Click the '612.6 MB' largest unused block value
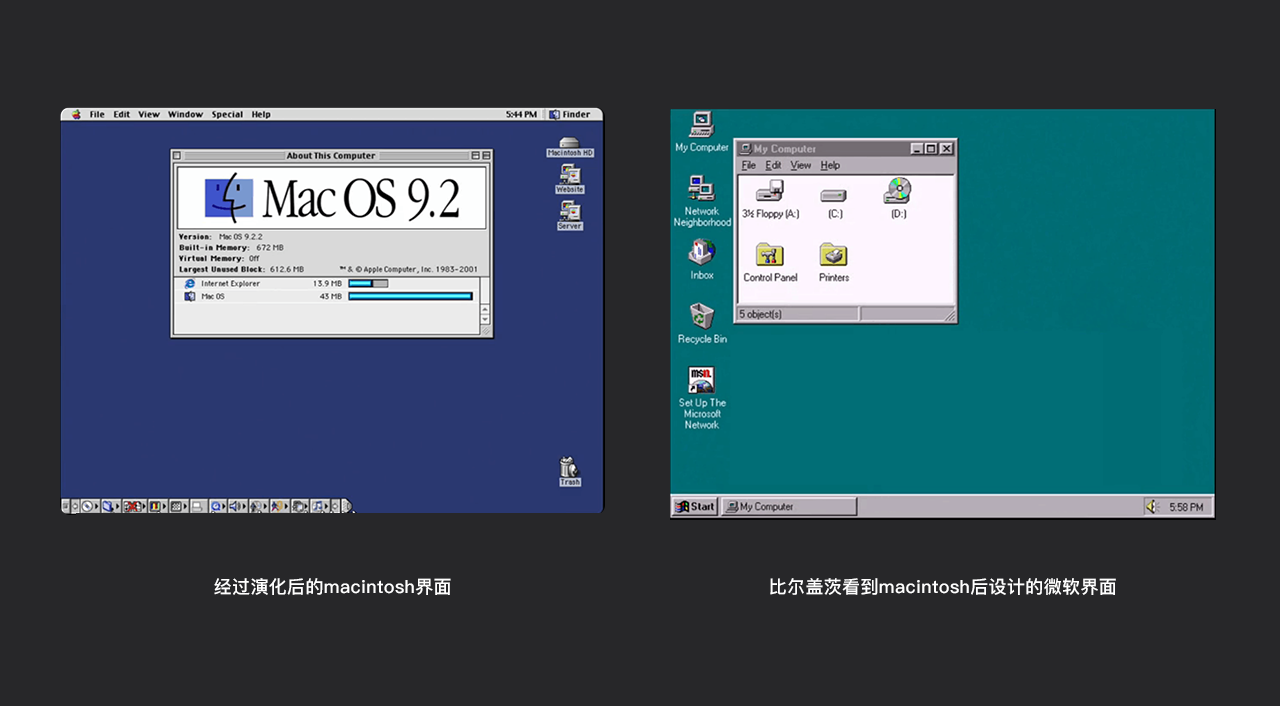Screen dimensions: 1280x706 pyautogui.click(x=286, y=269)
